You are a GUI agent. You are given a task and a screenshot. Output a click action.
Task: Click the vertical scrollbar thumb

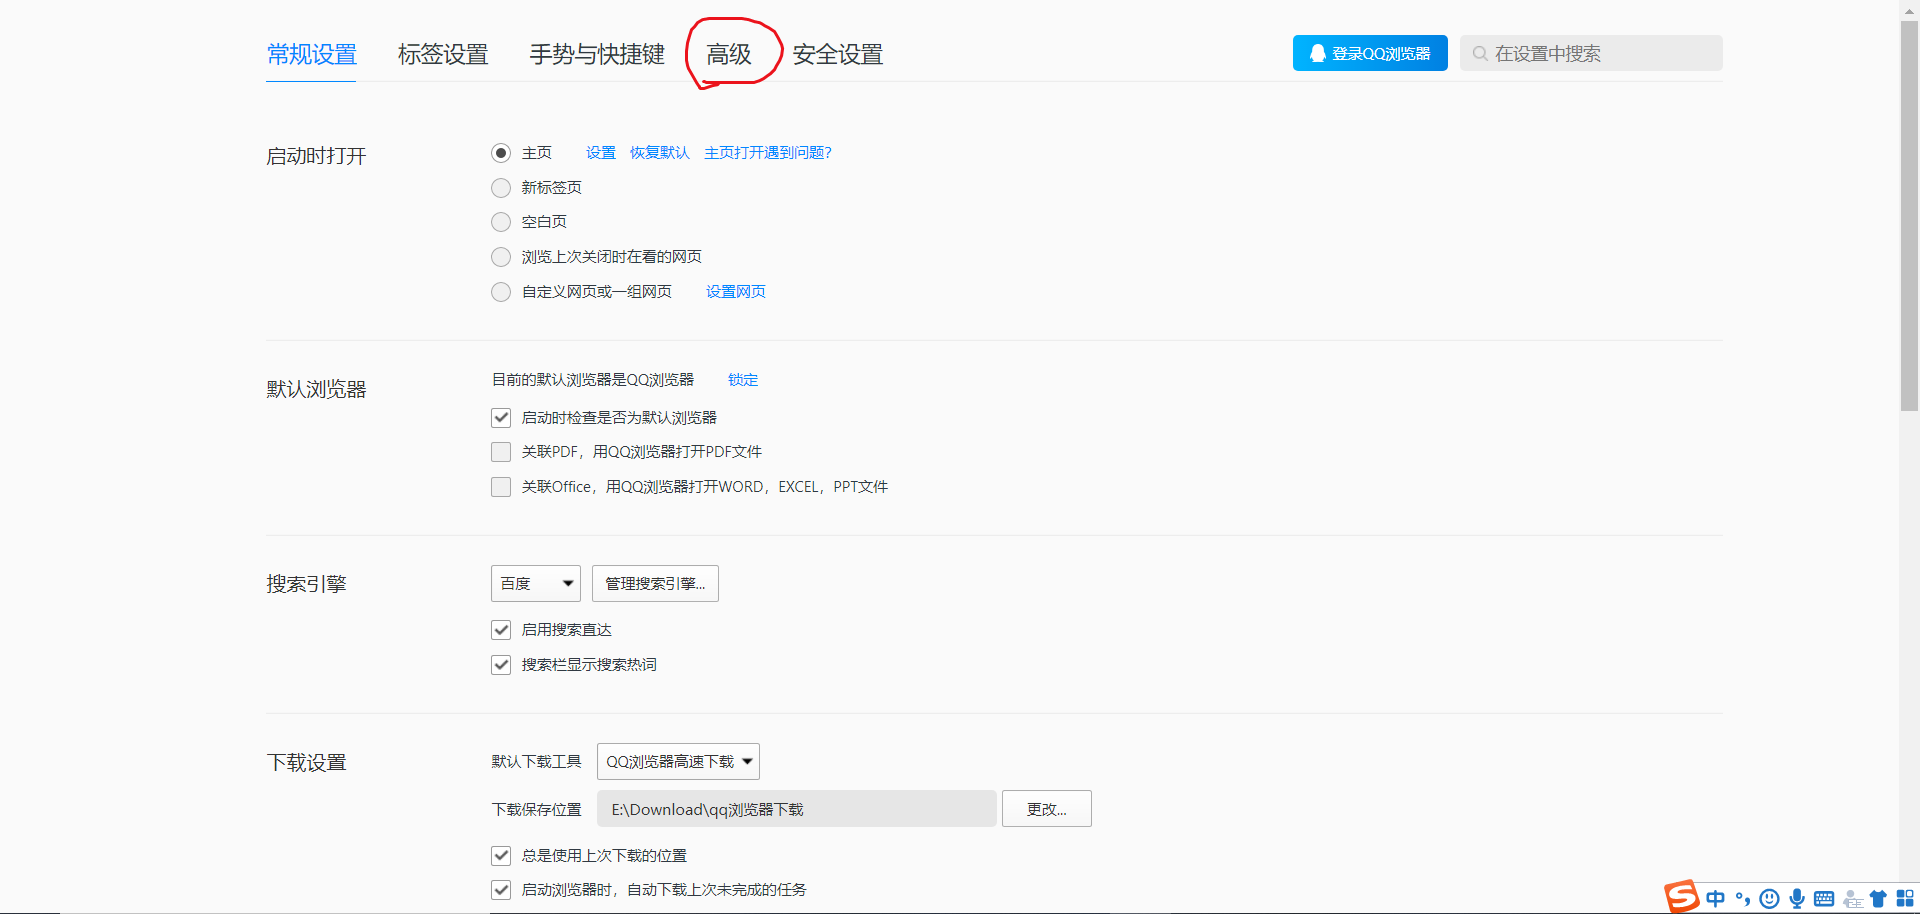pos(1909,215)
